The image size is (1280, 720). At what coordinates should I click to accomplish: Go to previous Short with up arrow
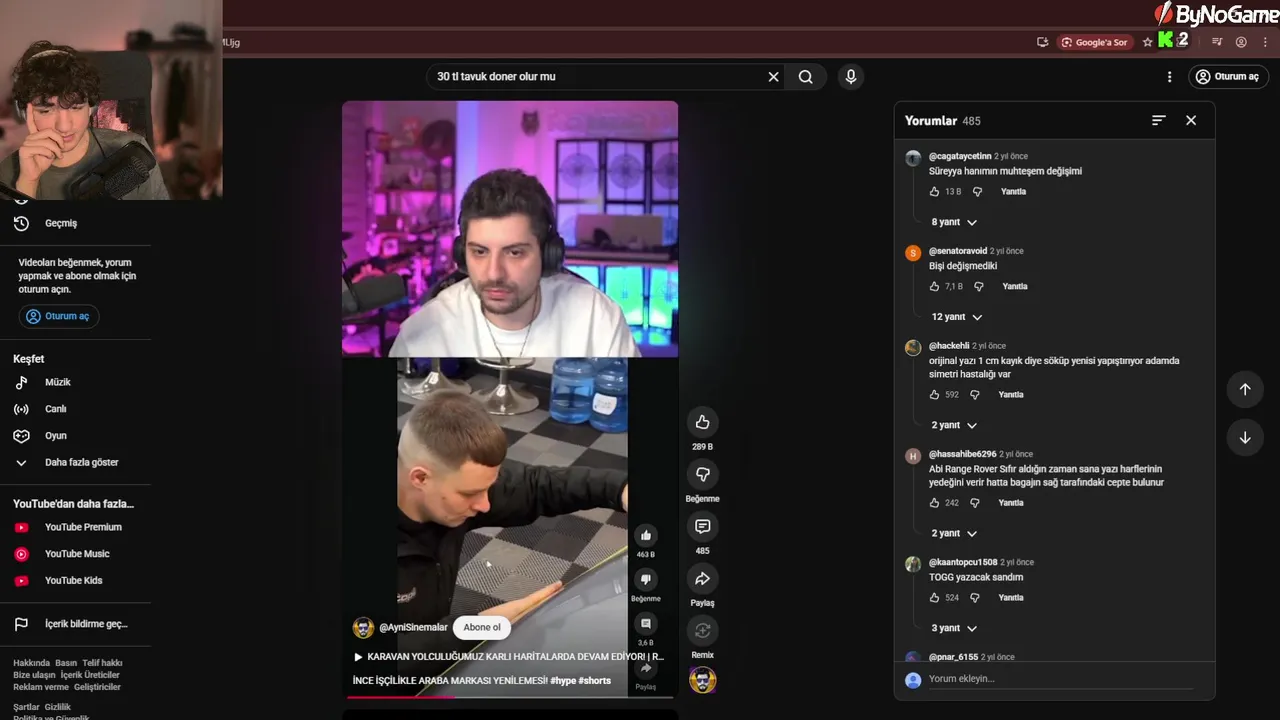(1245, 389)
